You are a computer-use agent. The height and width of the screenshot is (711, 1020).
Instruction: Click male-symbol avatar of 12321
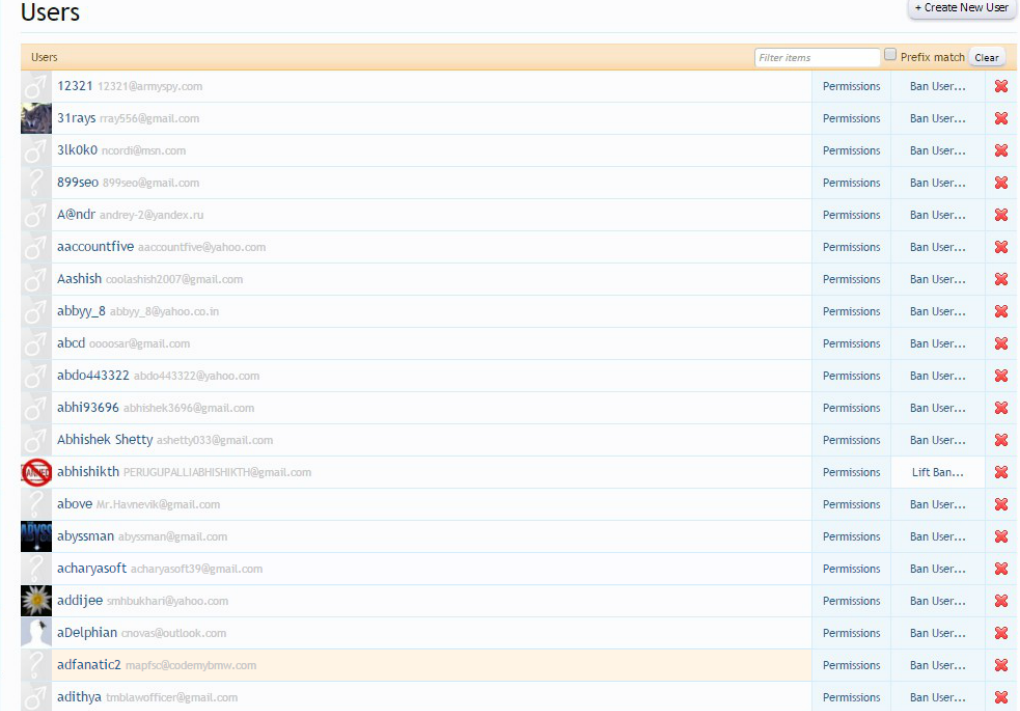(36, 86)
